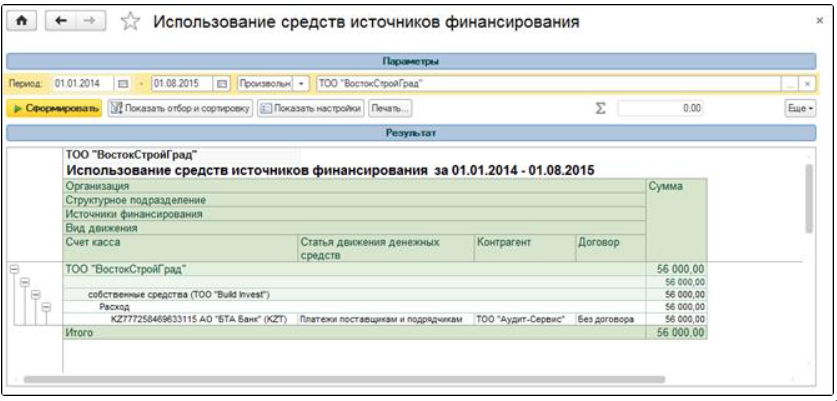Select the Организация header cell
The height and width of the screenshot is (401, 837).
pyautogui.click(x=354, y=186)
